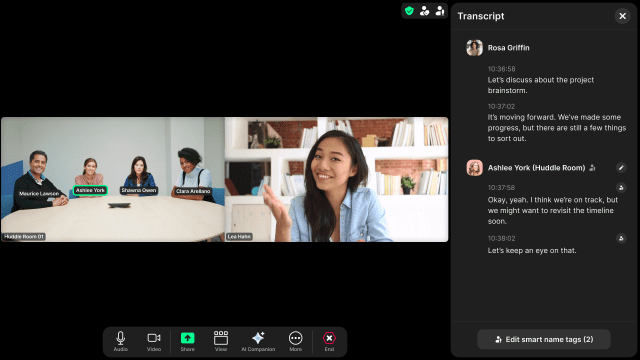
Task: Click the tag icon next to 10:37:58 message
Action: click(x=621, y=188)
